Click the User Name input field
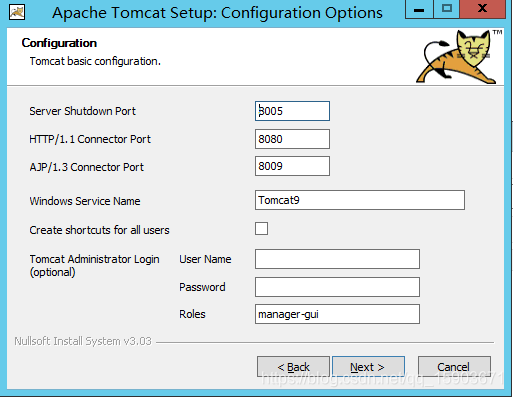This screenshot has height=397, width=513. (337, 259)
